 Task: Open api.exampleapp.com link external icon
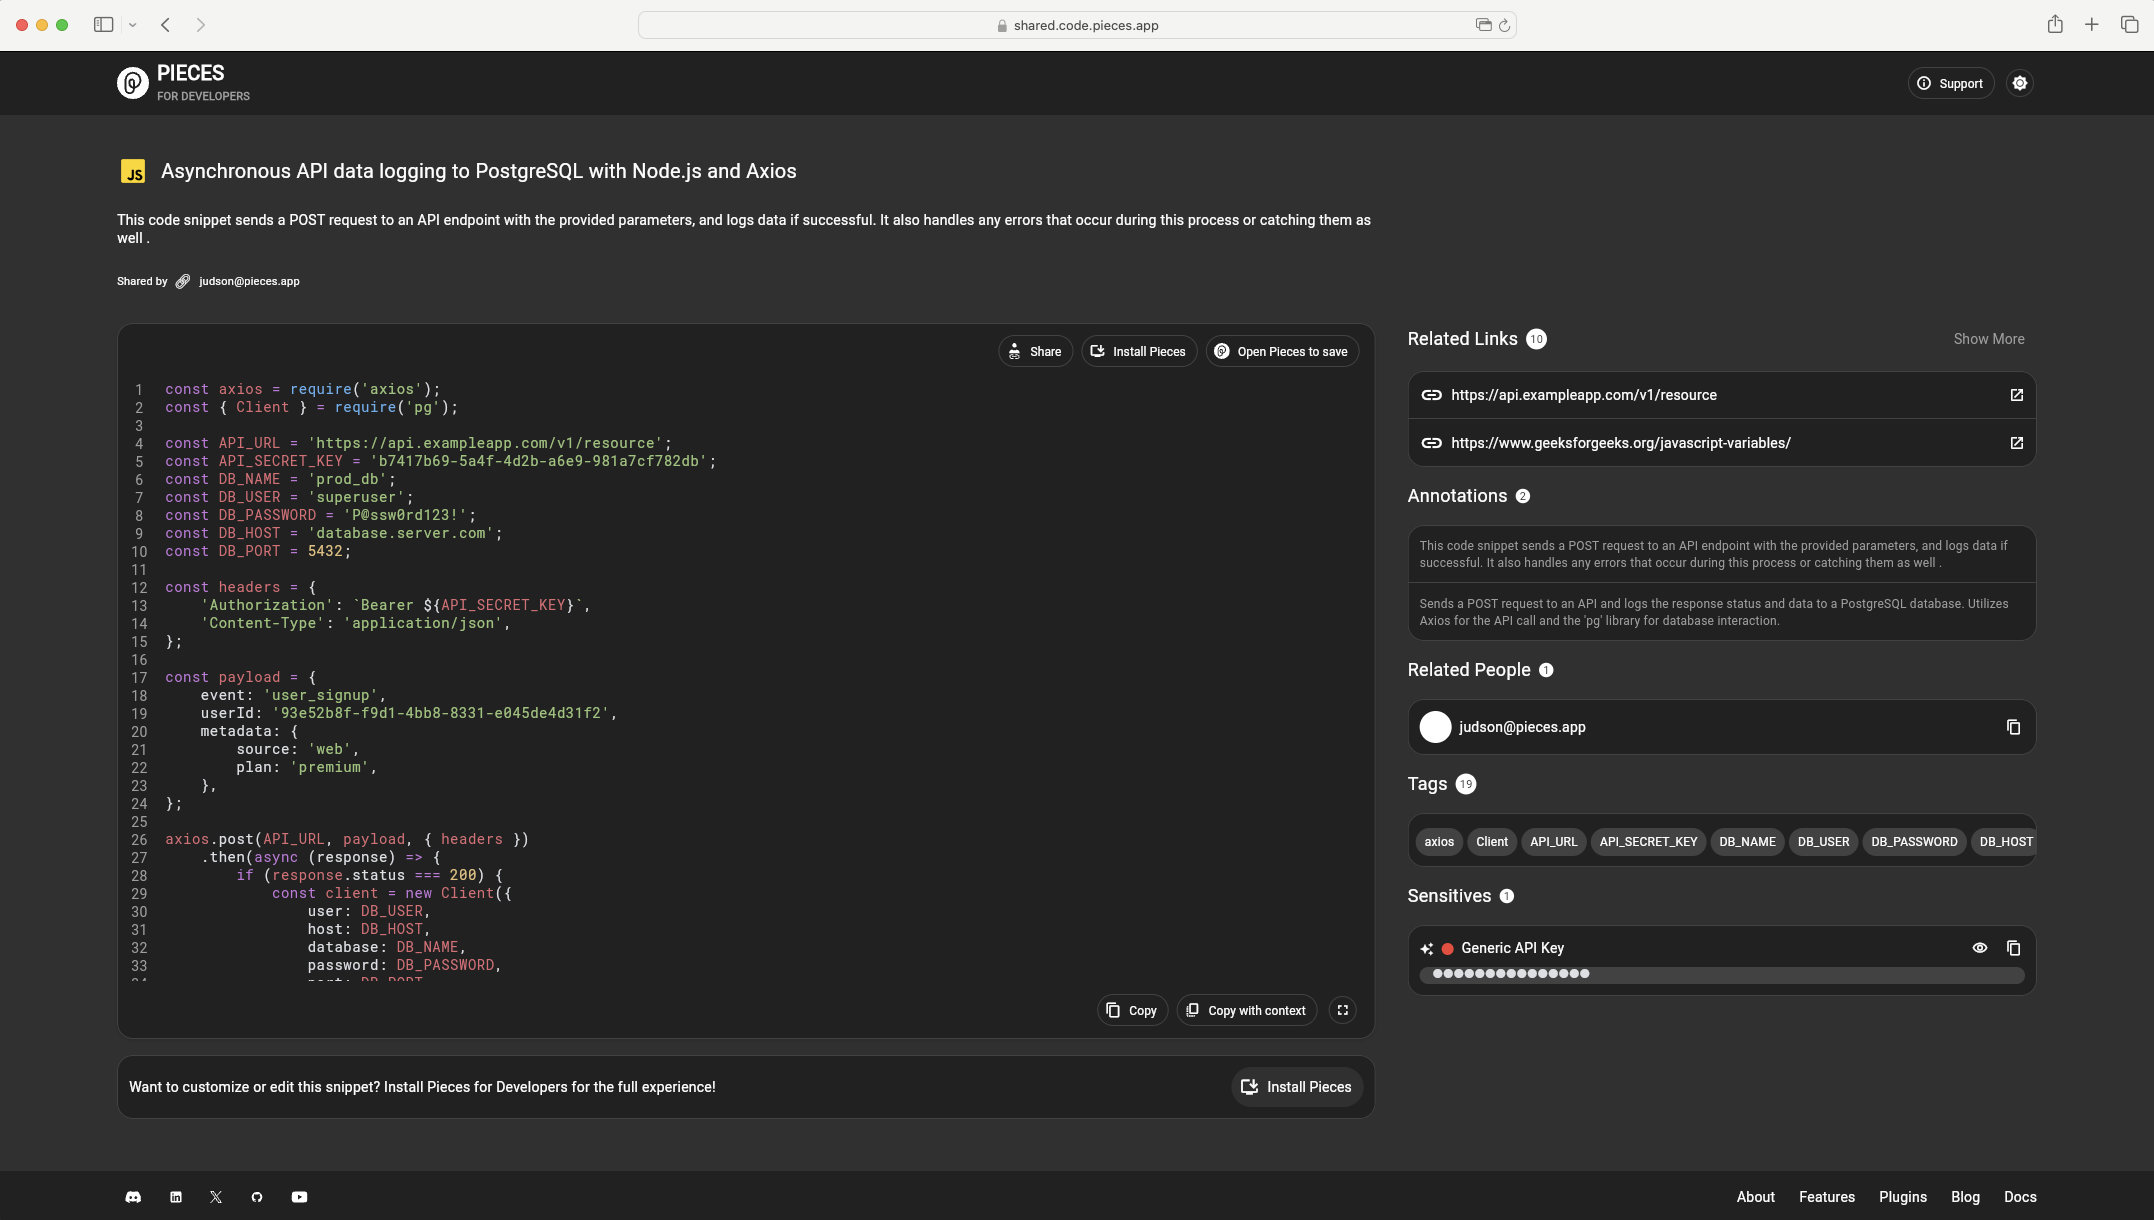pyautogui.click(x=2016, y=395)
